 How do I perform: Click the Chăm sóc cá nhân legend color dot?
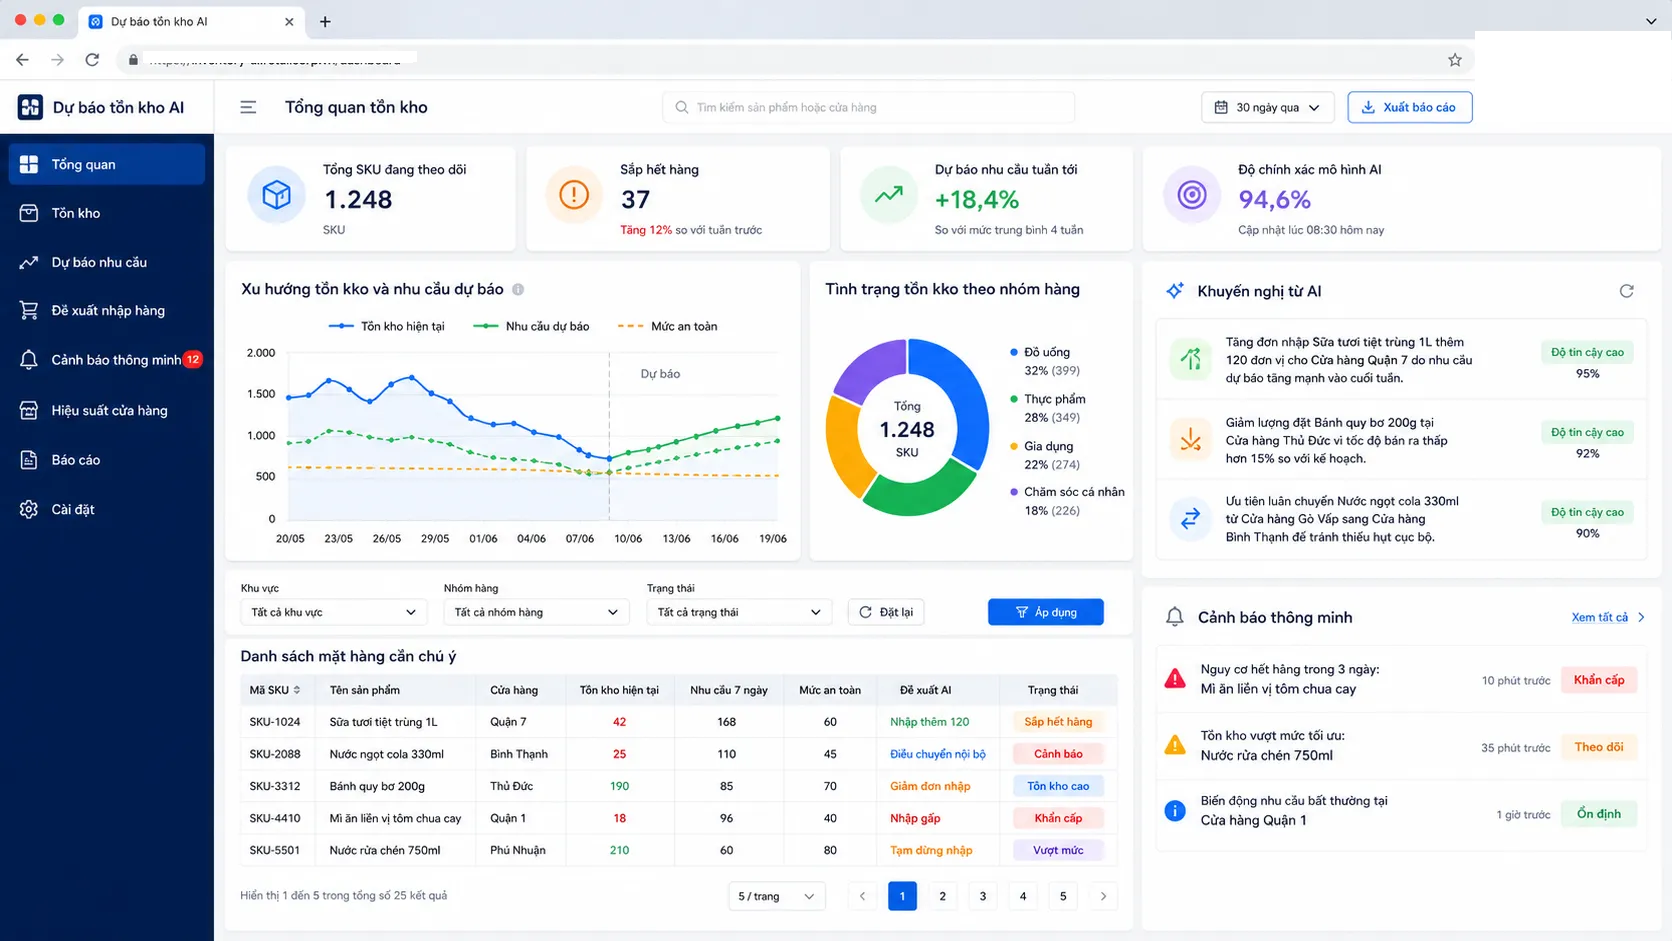click(1014, 492)
